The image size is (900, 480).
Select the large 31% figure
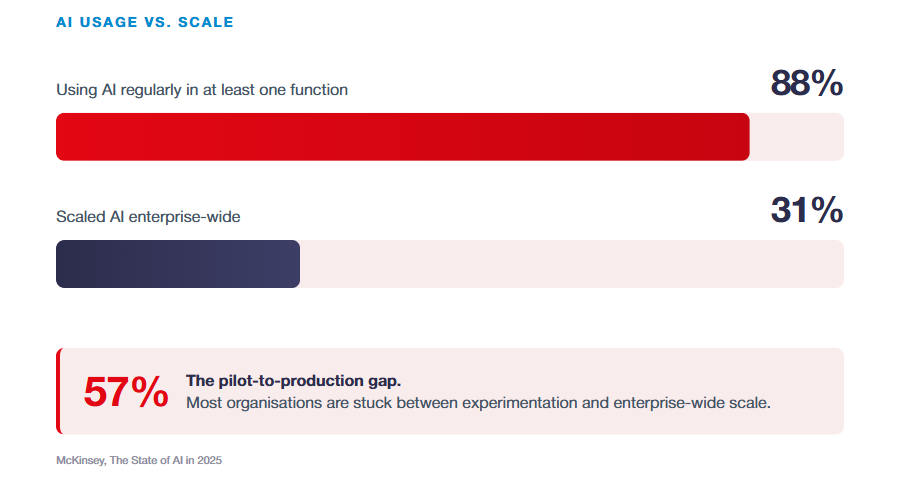tap(806, 210)
